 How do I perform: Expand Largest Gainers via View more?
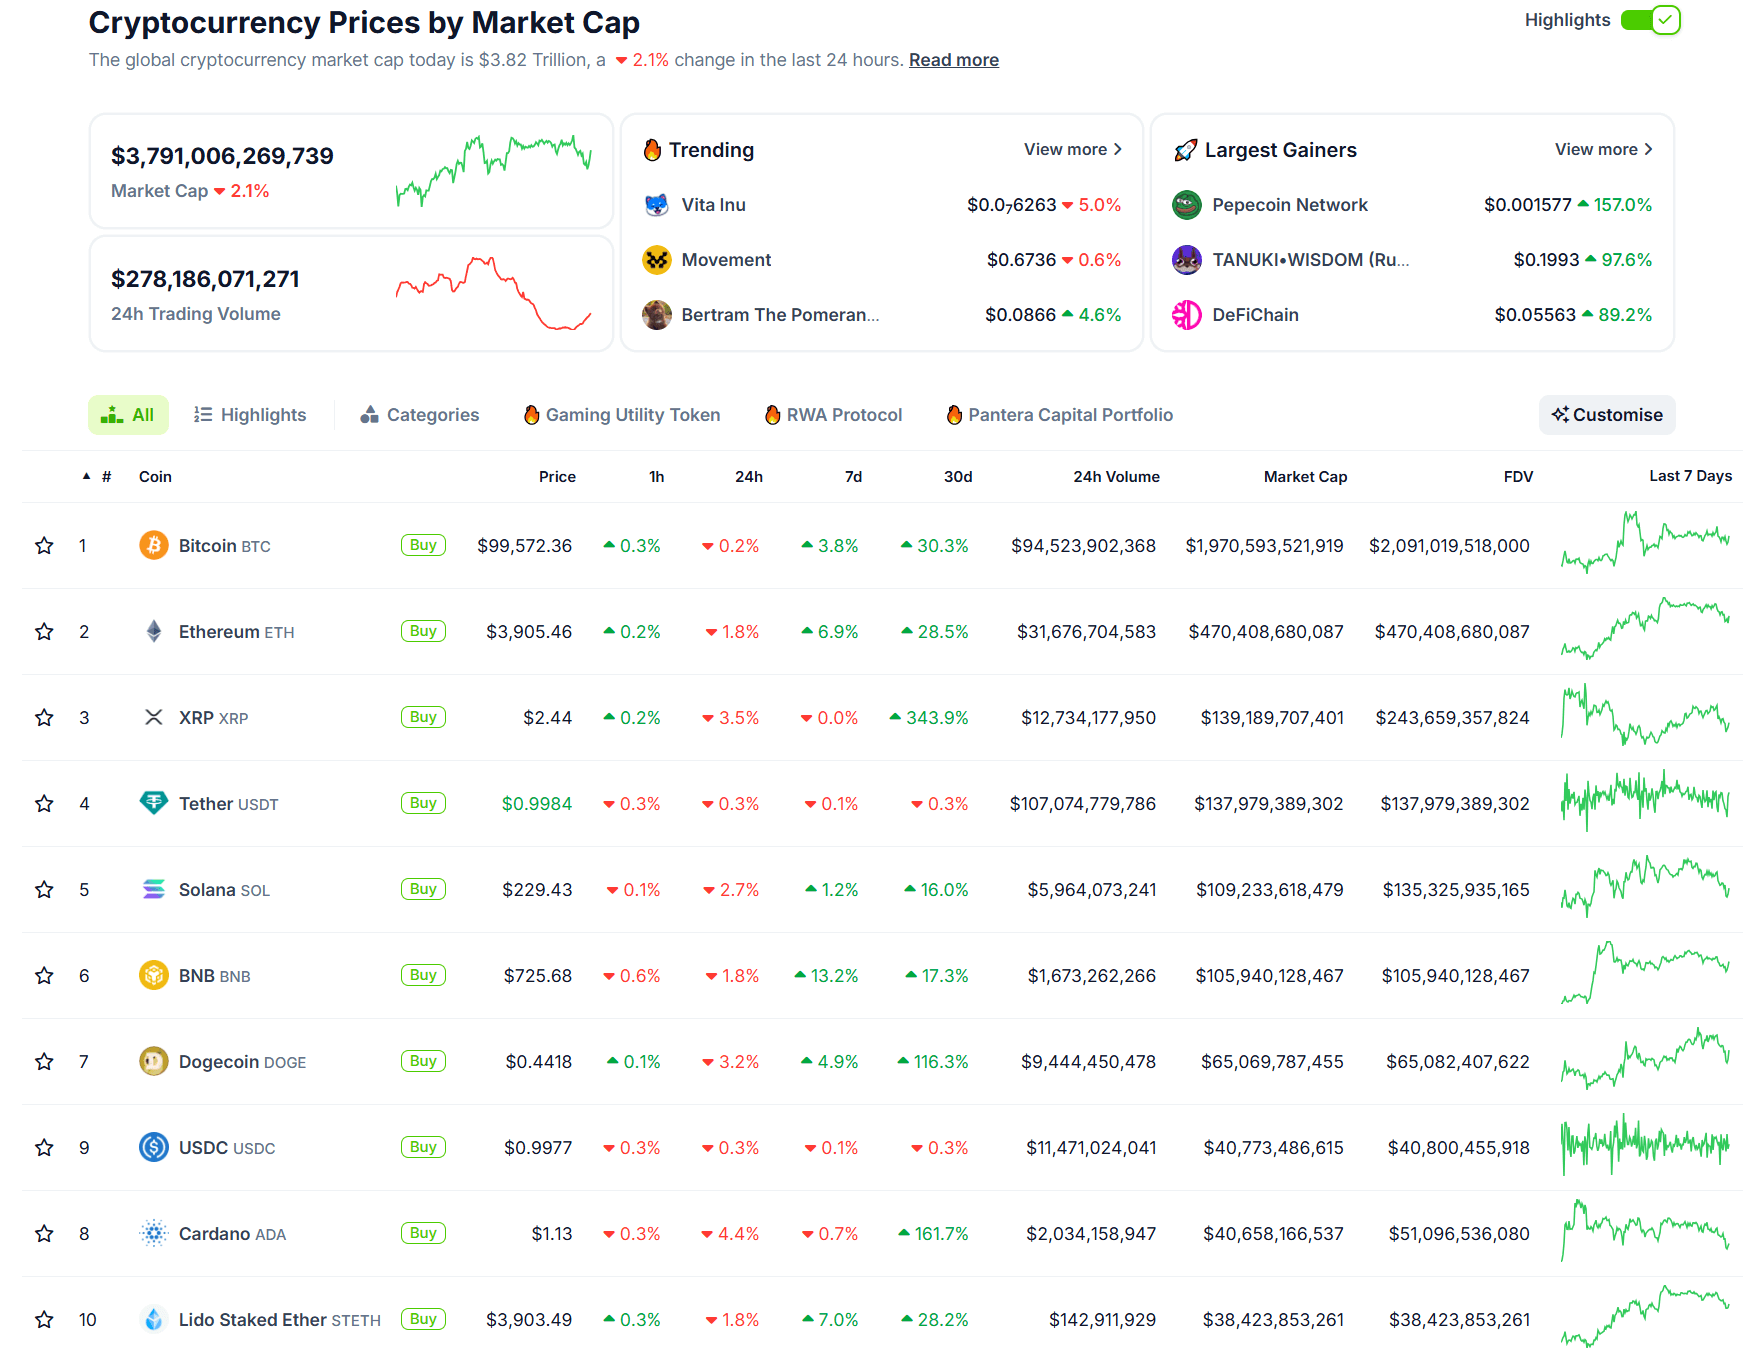click(1604, 149)
